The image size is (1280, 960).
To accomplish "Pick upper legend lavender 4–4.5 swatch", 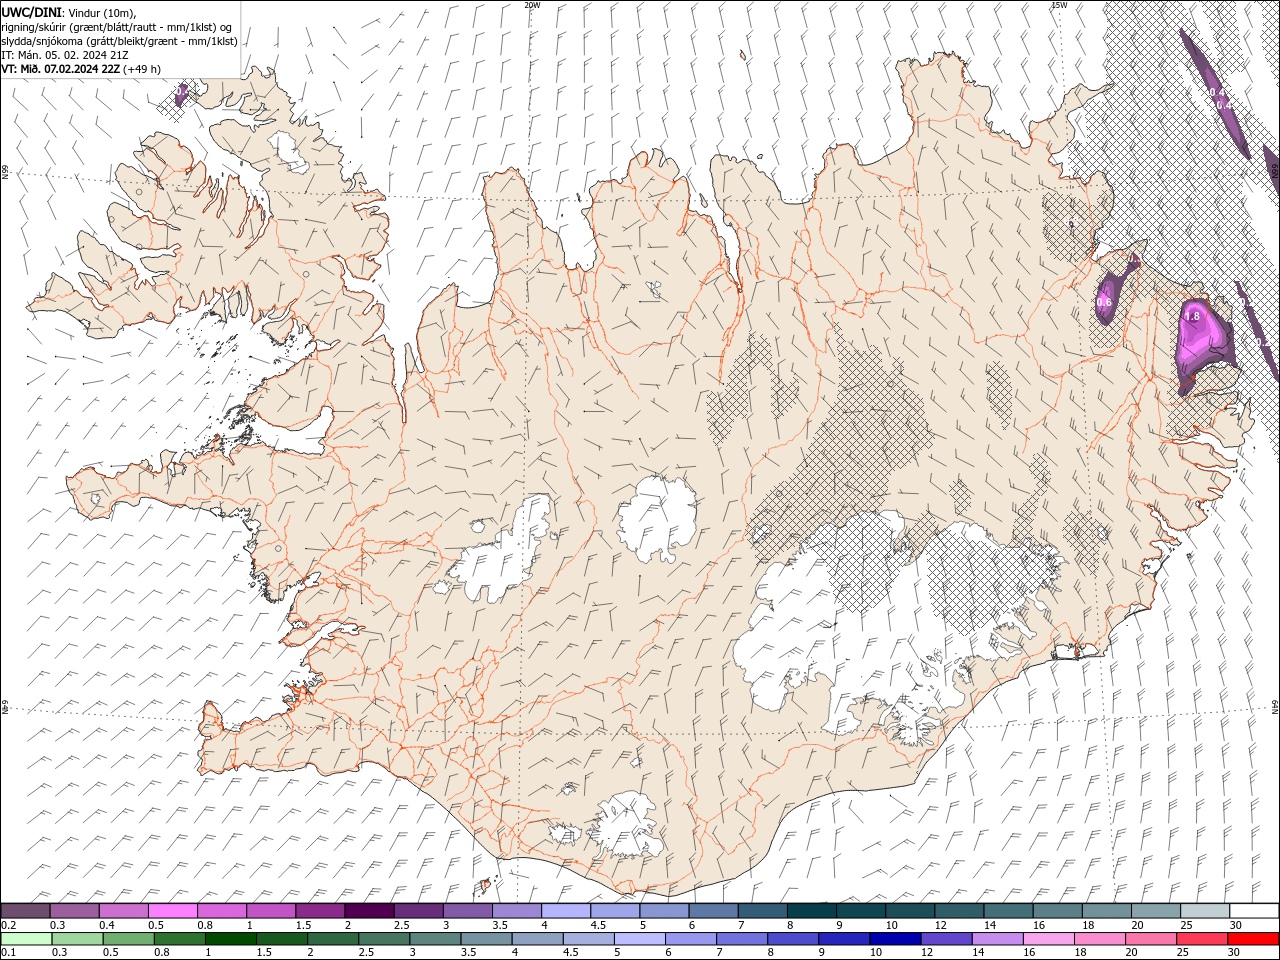I will point(565,911).
